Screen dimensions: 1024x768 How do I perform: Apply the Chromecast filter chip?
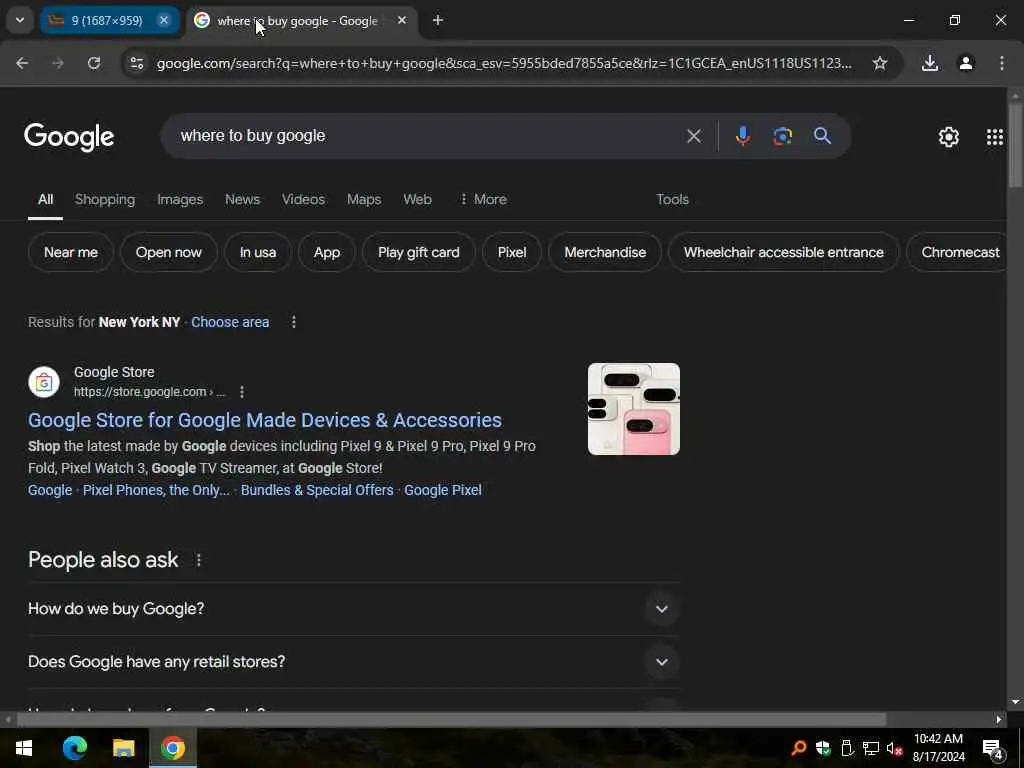pyautogui.click(x=957, y=252)
